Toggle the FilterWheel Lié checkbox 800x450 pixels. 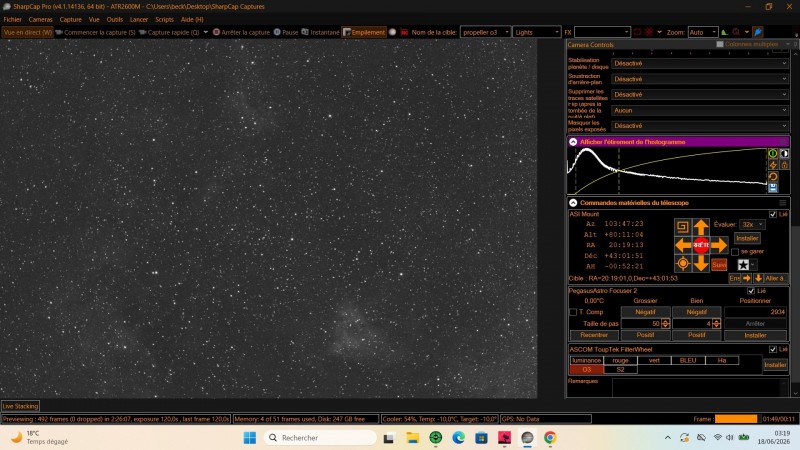(x=773, y=349)
